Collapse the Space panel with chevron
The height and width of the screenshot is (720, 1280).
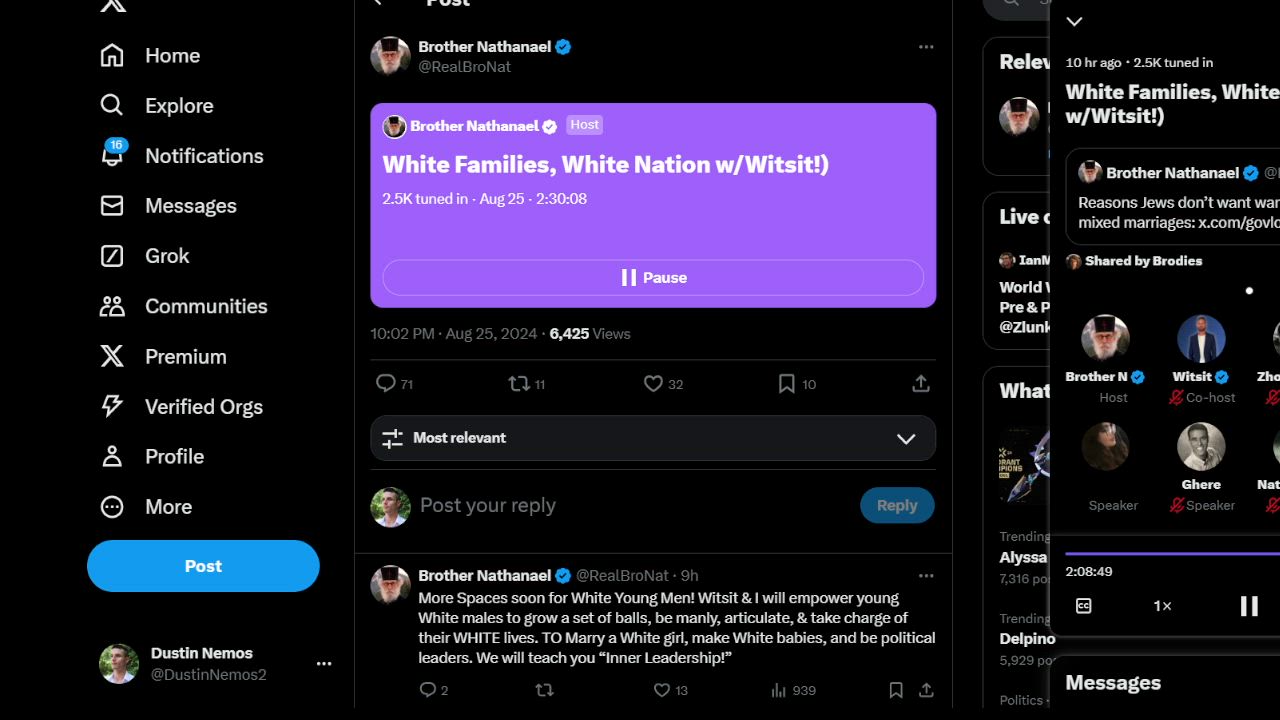(x=1075, y=21)
